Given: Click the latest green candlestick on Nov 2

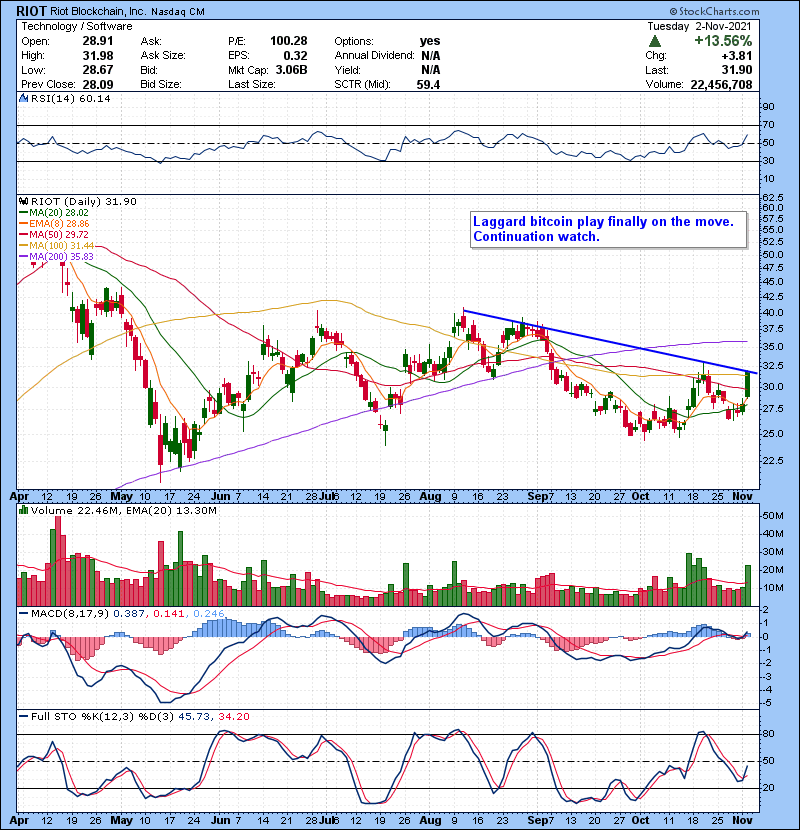Looking at the screenshot, I should 748,384.
